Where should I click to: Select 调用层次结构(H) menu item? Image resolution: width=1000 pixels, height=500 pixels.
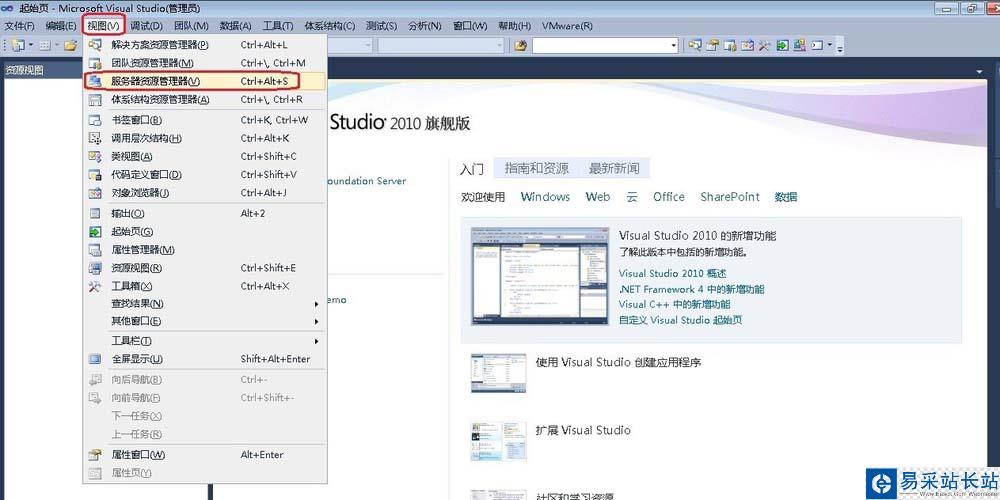tap(205, 138)
